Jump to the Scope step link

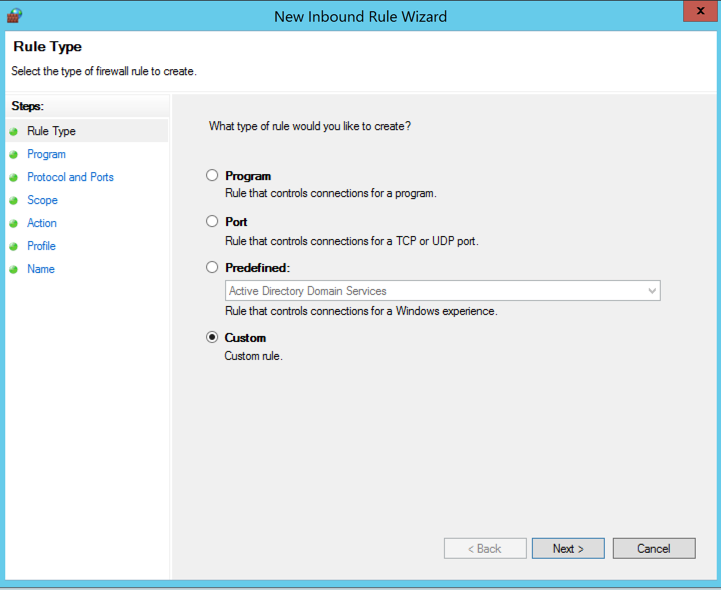point(42,200)
